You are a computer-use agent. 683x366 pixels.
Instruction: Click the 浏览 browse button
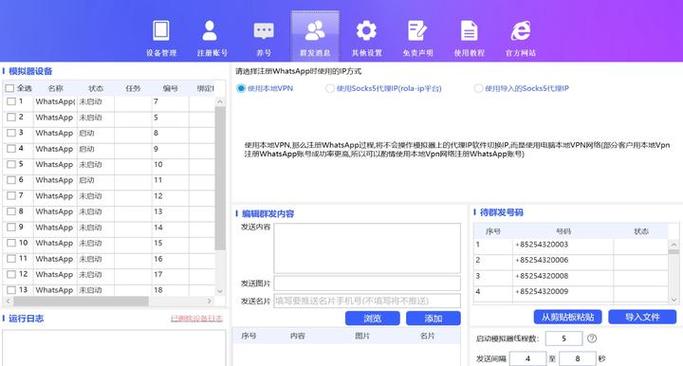[372, 318]
